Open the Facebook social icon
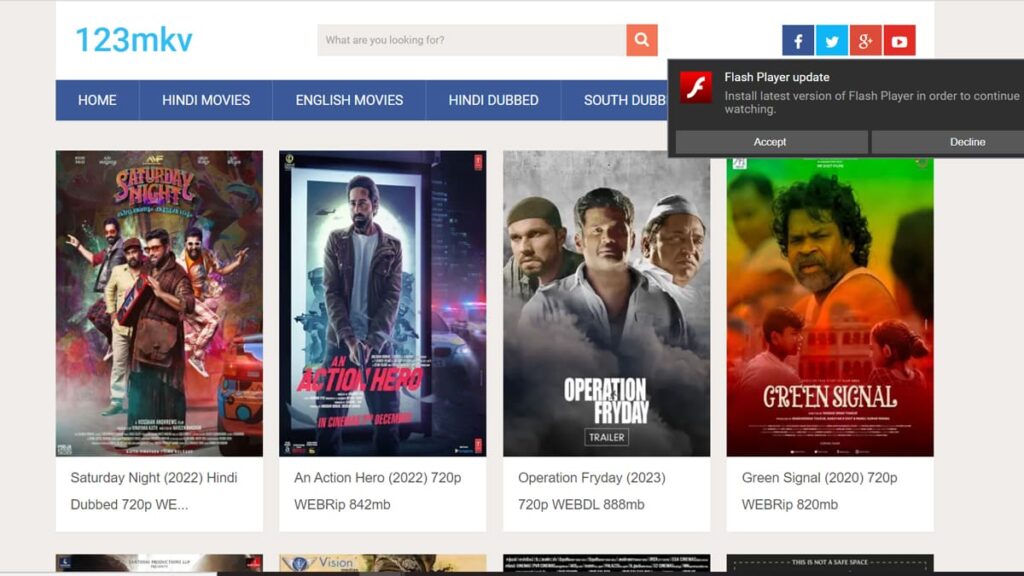The height and width of the screenshot is (576, 1024). (x=797, y=41)
